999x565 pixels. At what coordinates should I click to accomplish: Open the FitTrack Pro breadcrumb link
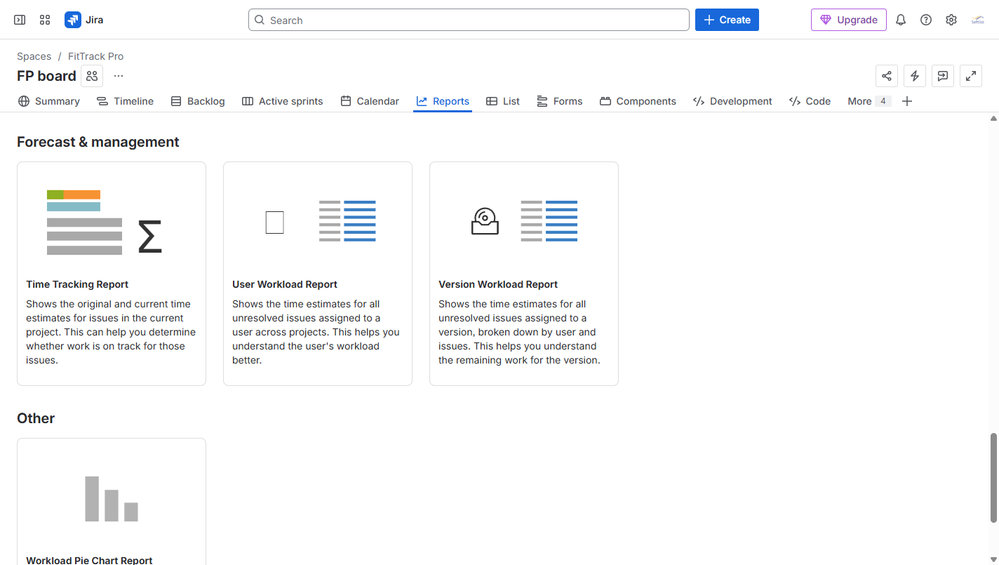96,56
